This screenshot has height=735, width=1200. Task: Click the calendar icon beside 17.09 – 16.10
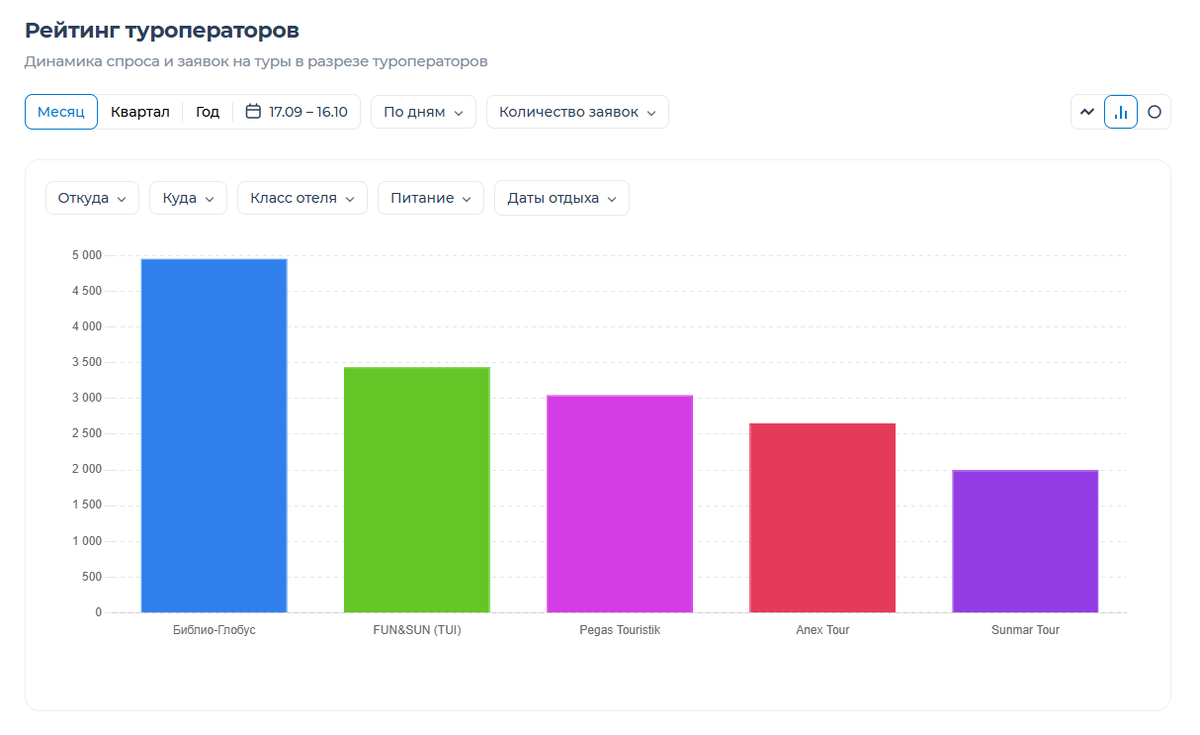(x=253, y=112)
